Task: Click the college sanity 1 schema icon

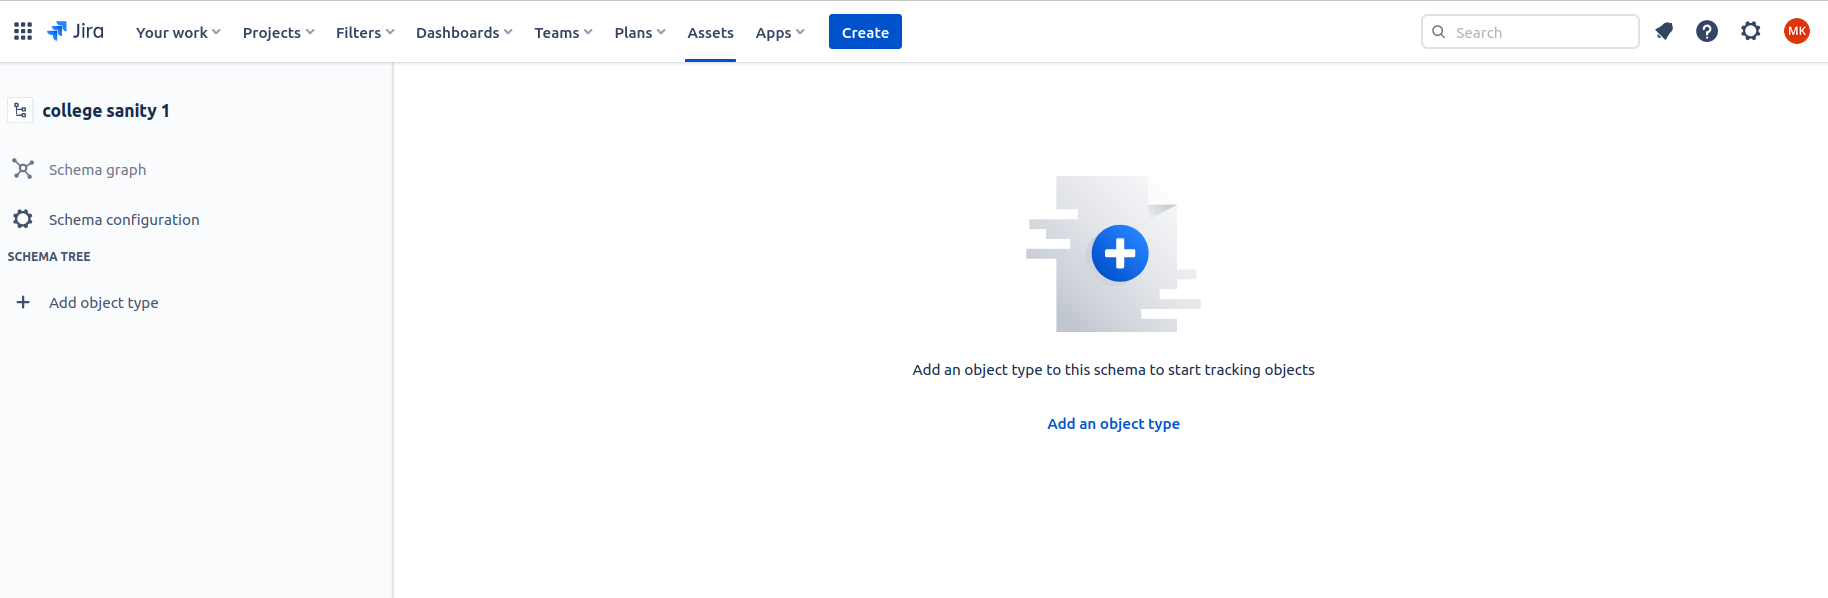Action: [x=20, y=110]
